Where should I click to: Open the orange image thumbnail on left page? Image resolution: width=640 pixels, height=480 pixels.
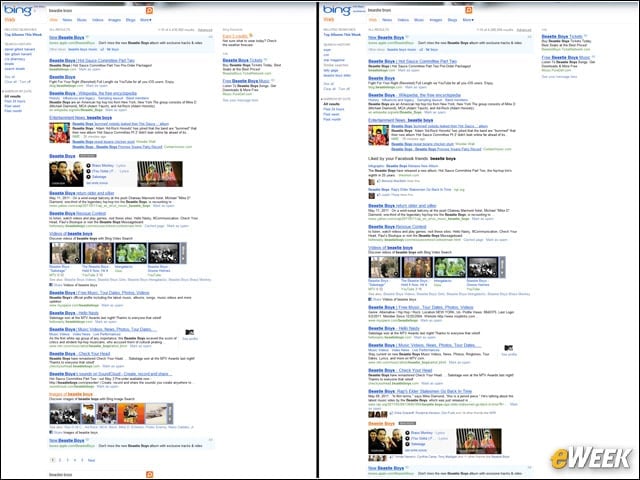(131, 413)
